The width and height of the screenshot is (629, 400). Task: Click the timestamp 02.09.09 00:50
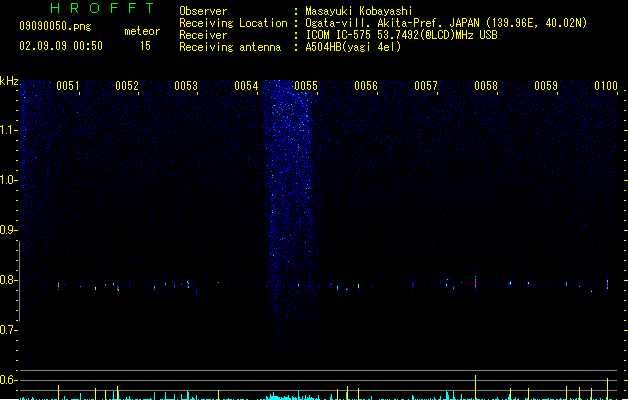coord(61,46)
